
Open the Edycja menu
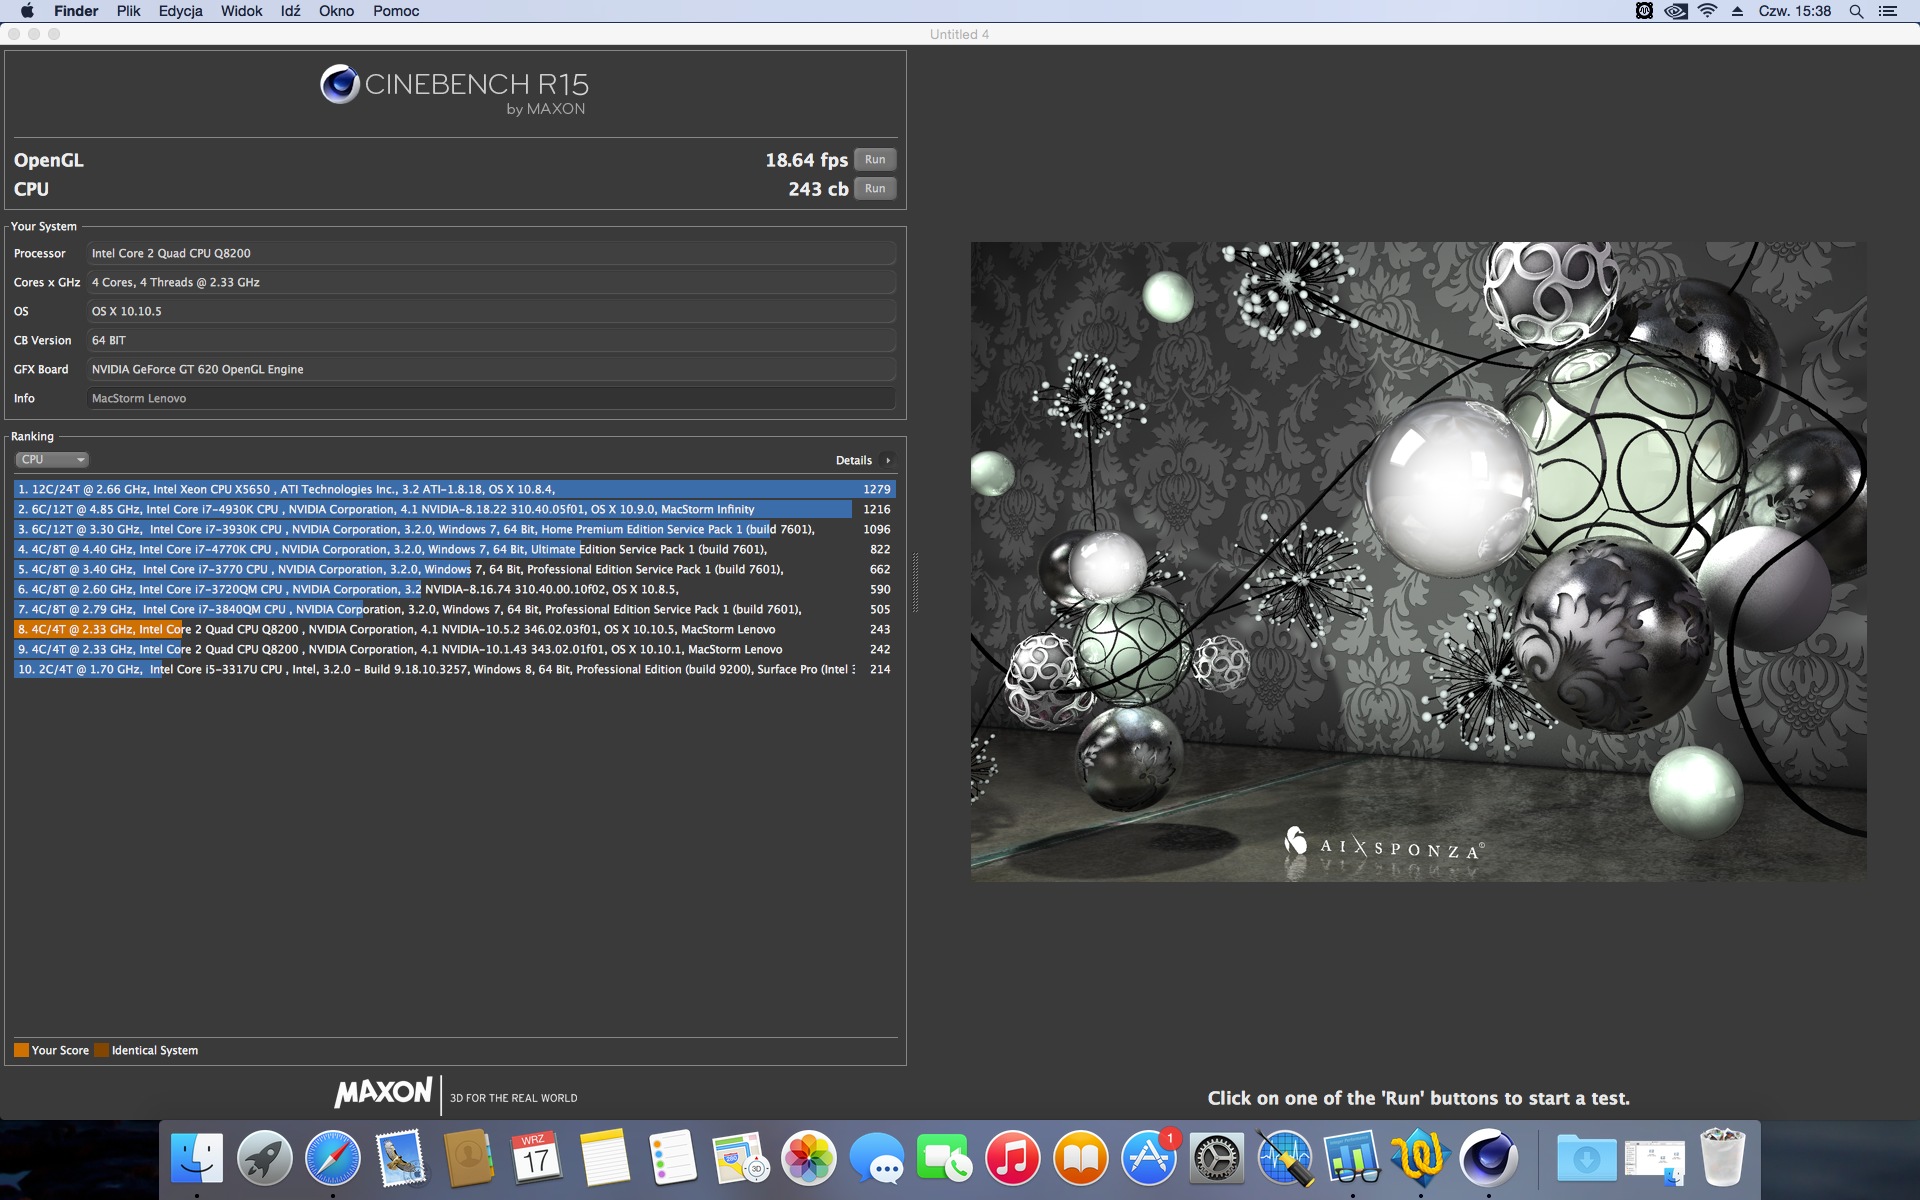pos(180,11)
